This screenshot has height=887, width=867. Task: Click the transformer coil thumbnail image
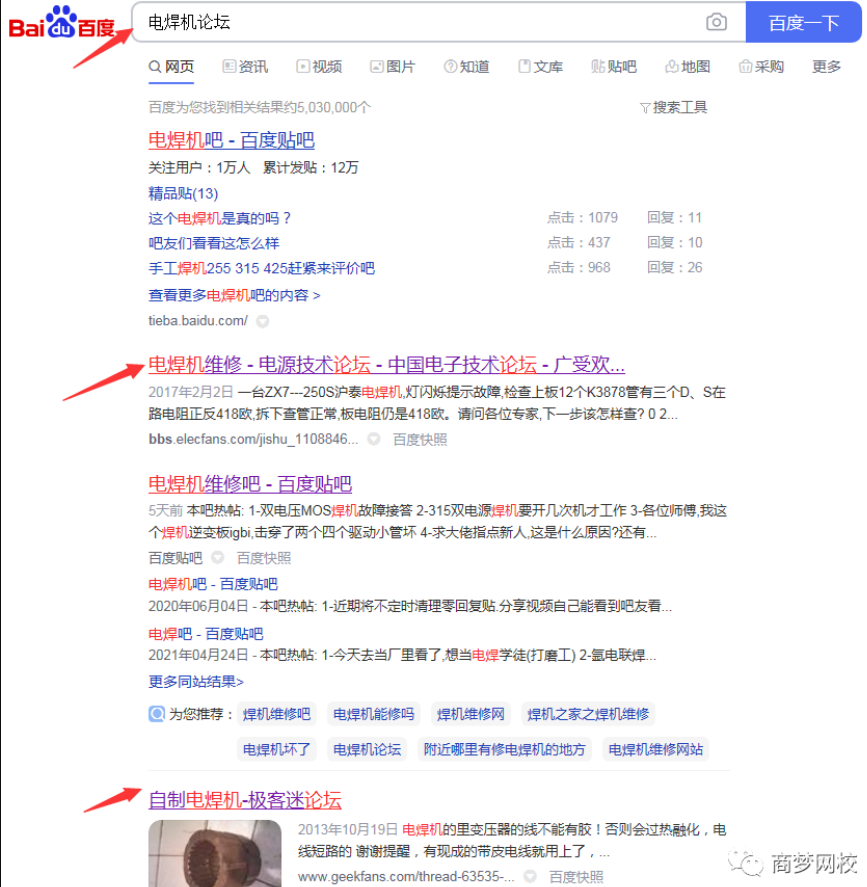point(215,853)
